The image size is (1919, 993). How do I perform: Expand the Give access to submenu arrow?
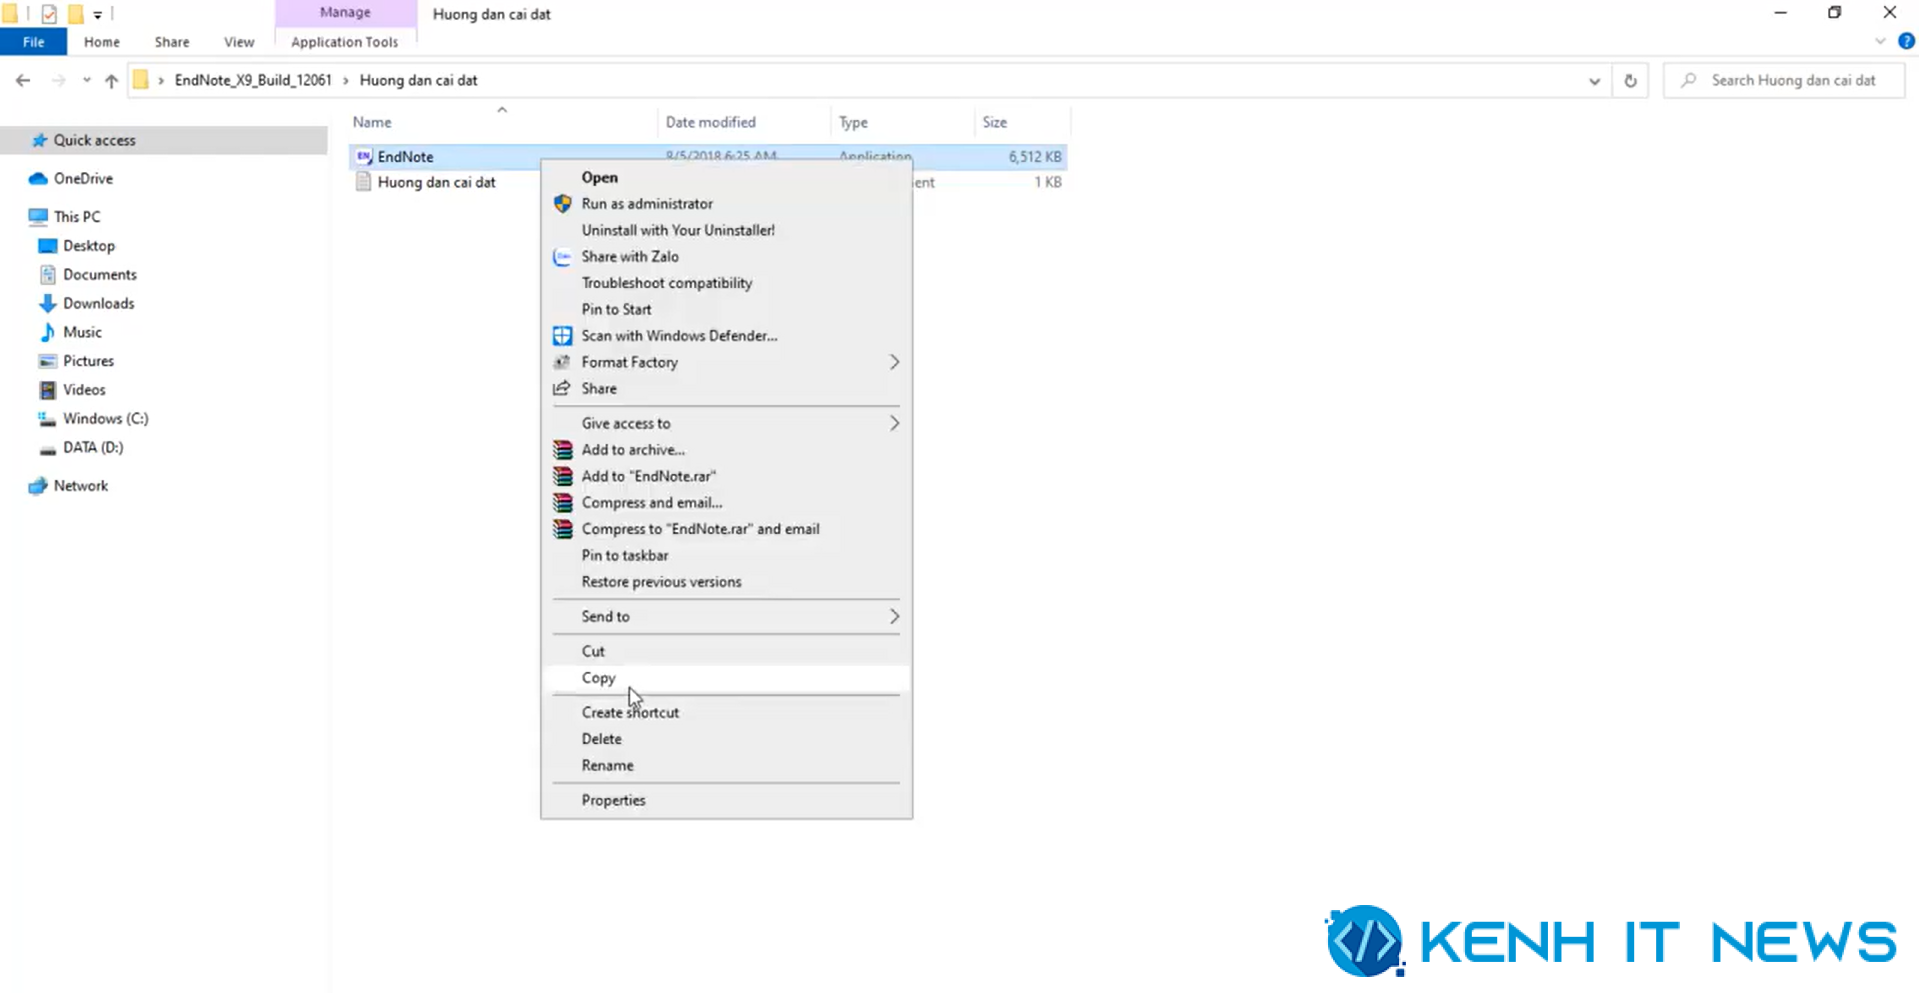pos(894,423)
